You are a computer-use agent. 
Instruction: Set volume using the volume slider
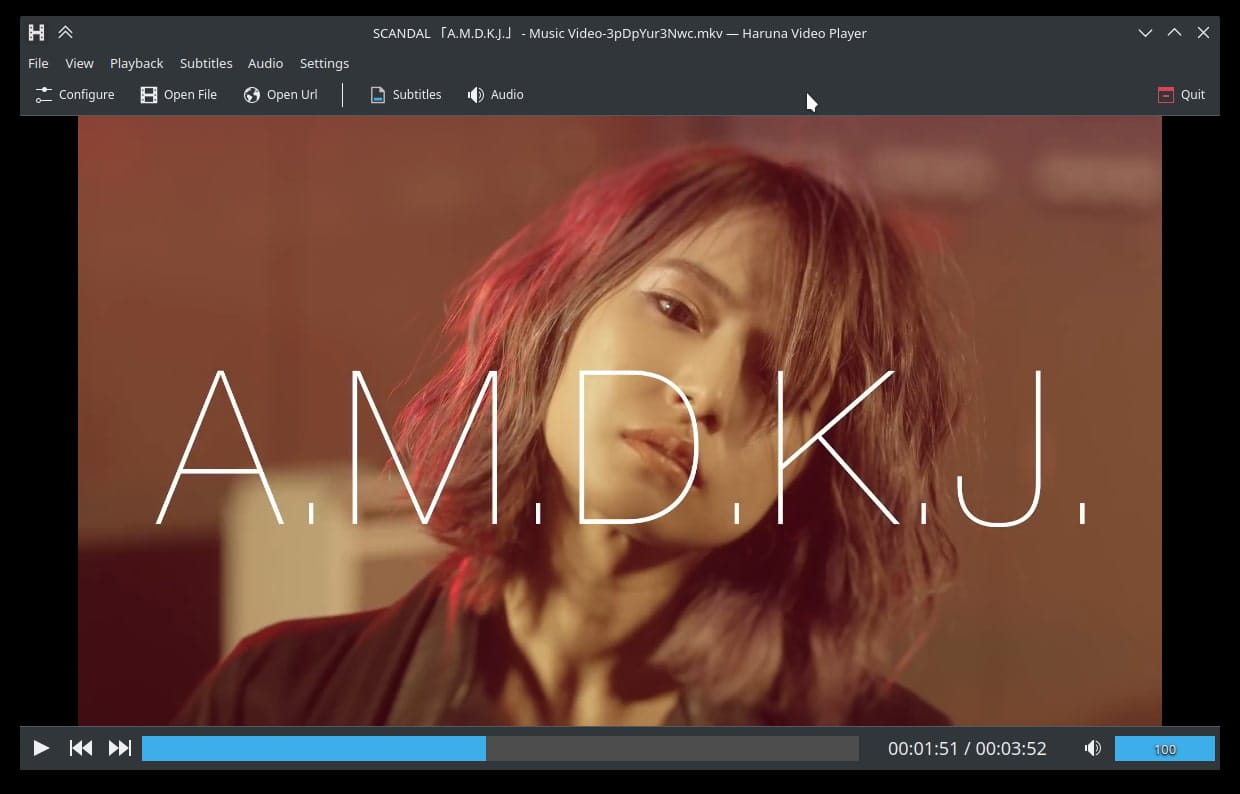click(1165, 748)
